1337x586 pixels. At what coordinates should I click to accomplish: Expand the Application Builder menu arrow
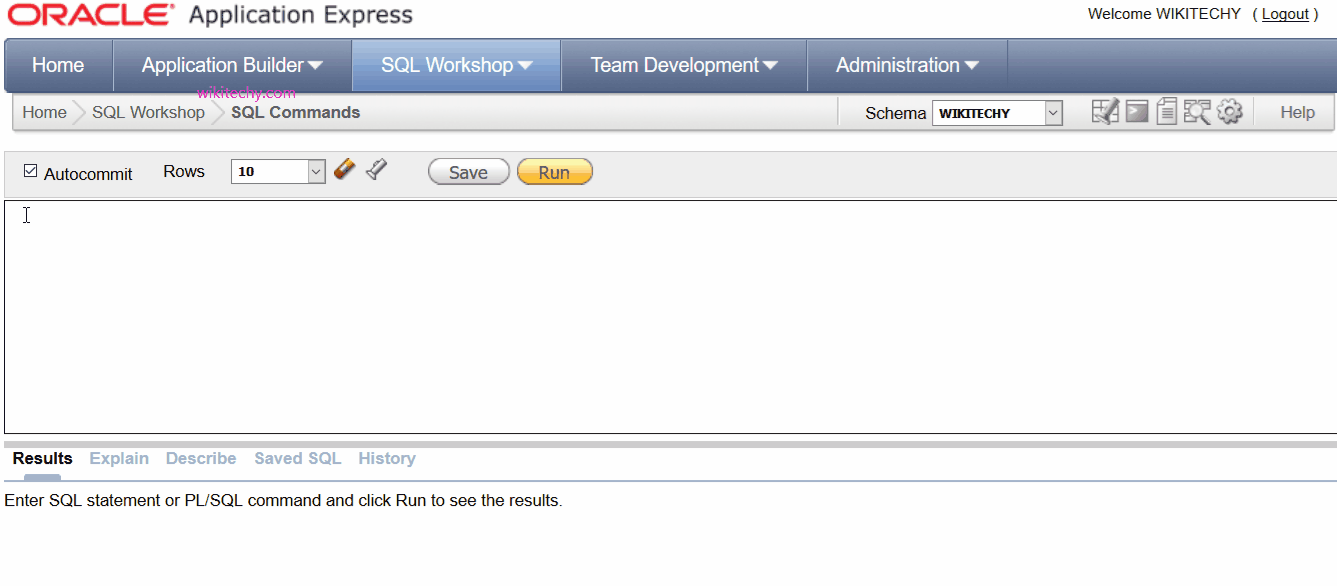[315, 66]
